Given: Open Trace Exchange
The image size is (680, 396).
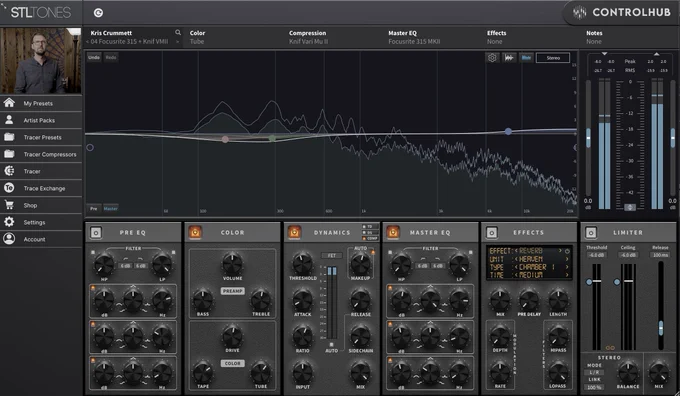Looking at the screenshot, I should point(41,188).
